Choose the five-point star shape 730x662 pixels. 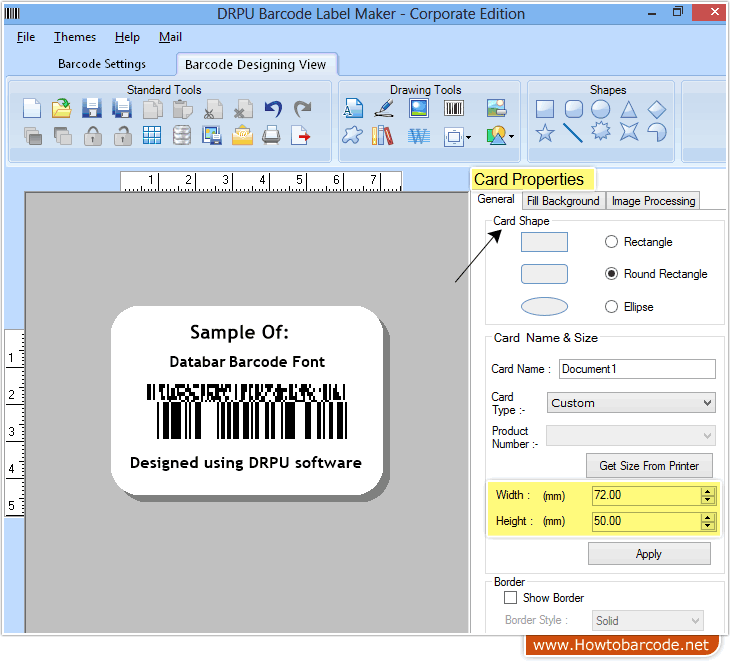click(545, 133)
